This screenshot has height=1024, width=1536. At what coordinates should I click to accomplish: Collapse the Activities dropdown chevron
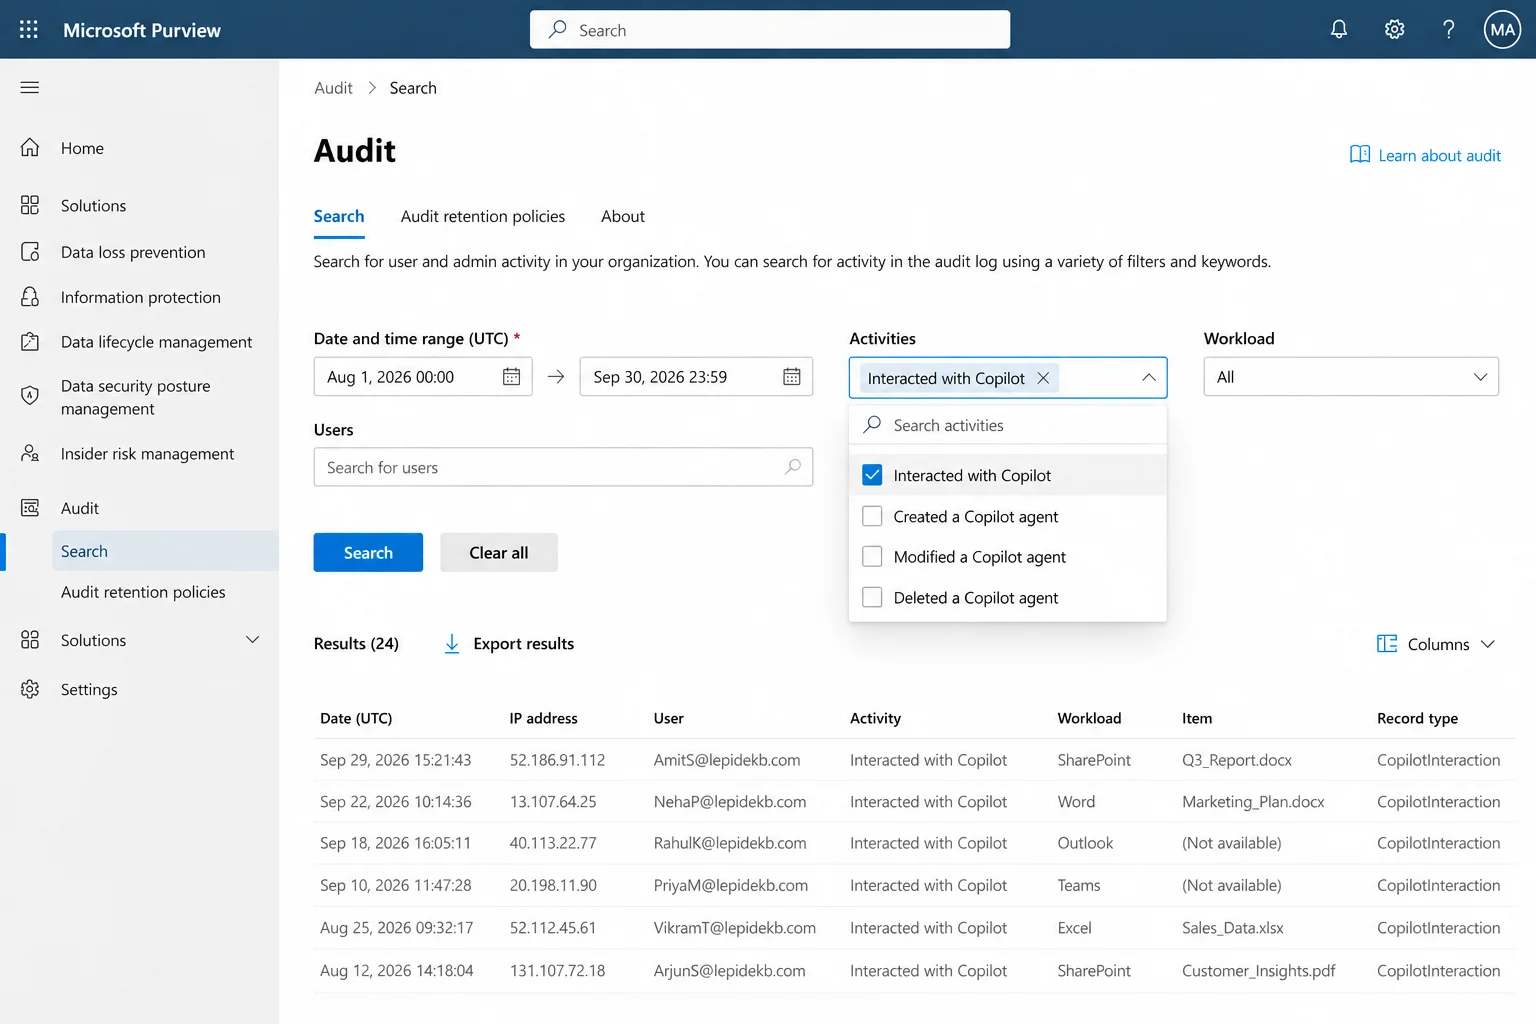1148,378
